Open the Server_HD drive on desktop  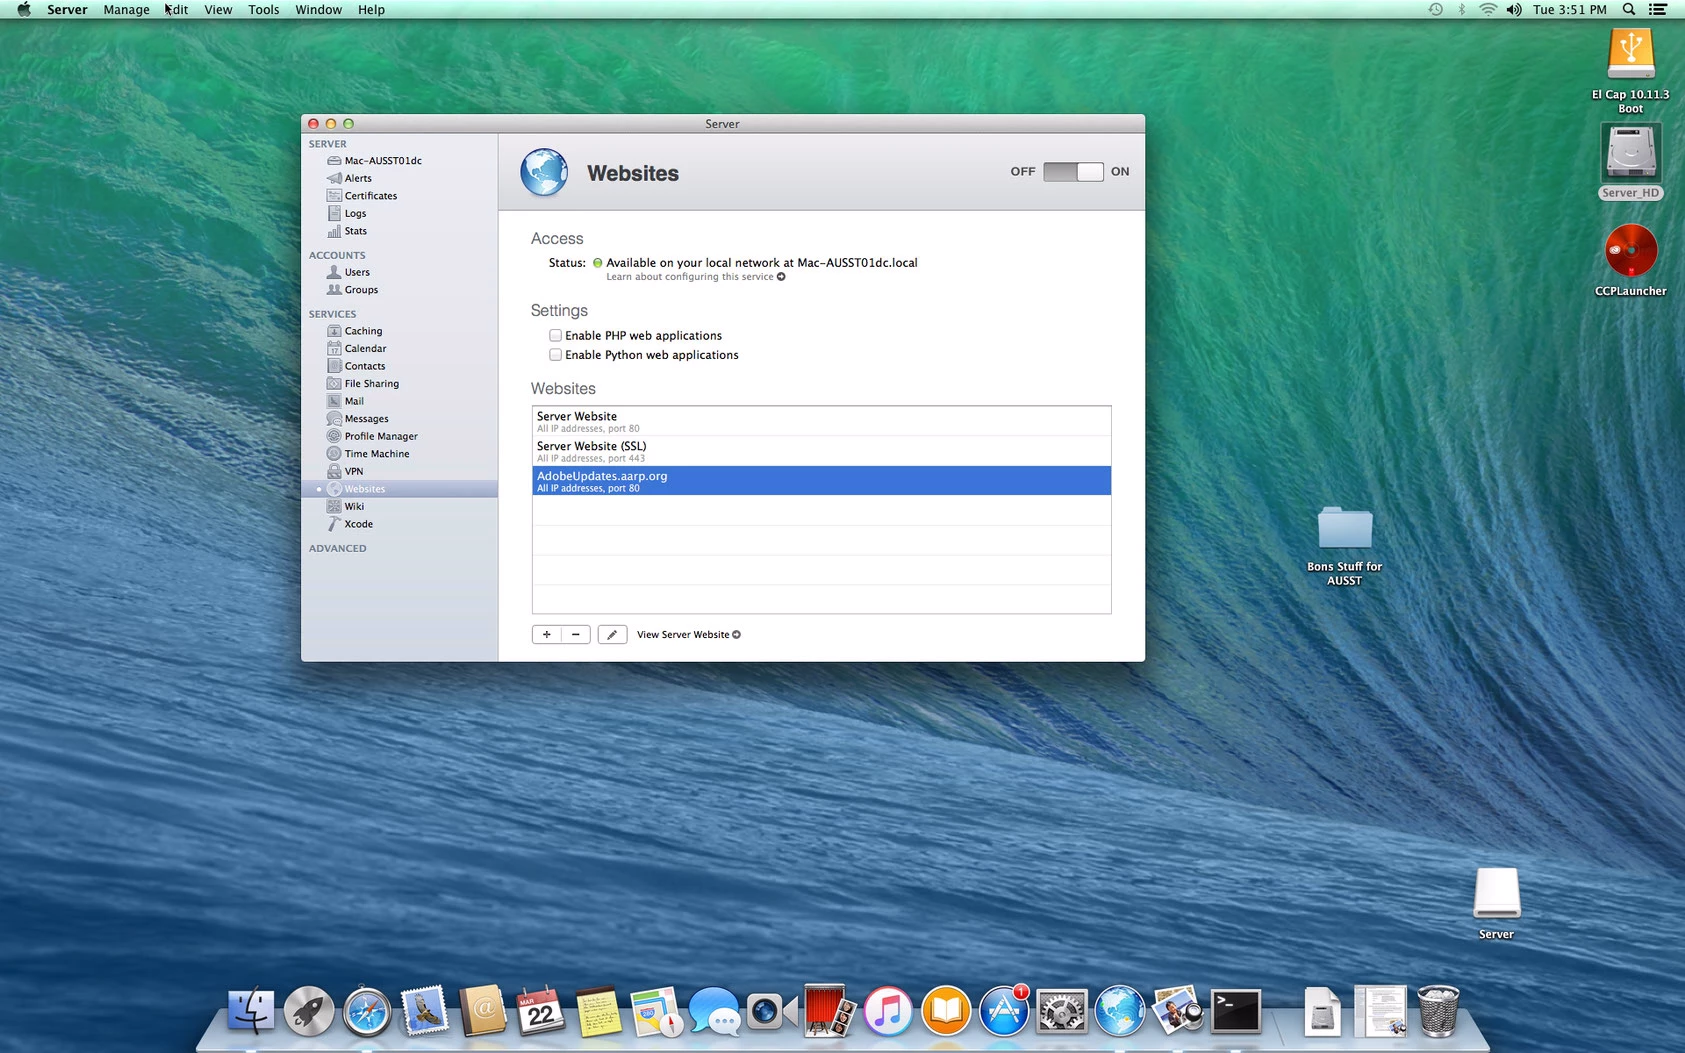point(1631,162)
